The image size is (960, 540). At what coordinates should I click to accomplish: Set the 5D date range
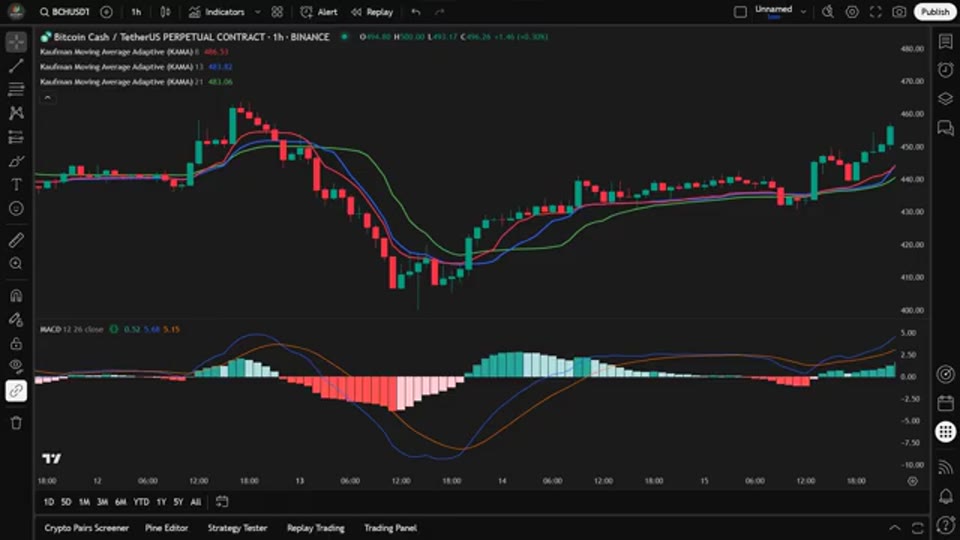(66, 502)
